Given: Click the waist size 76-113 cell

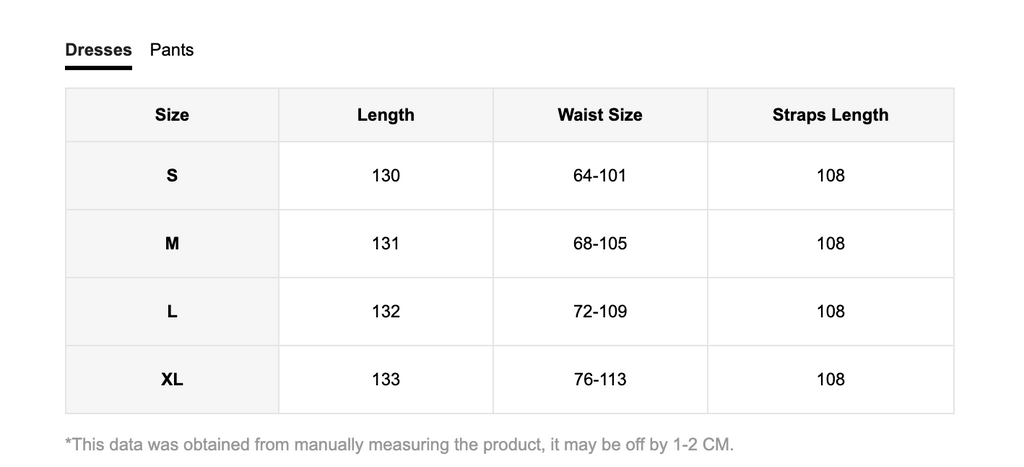Looking at the screenshot, I should [x=600, y=379].
